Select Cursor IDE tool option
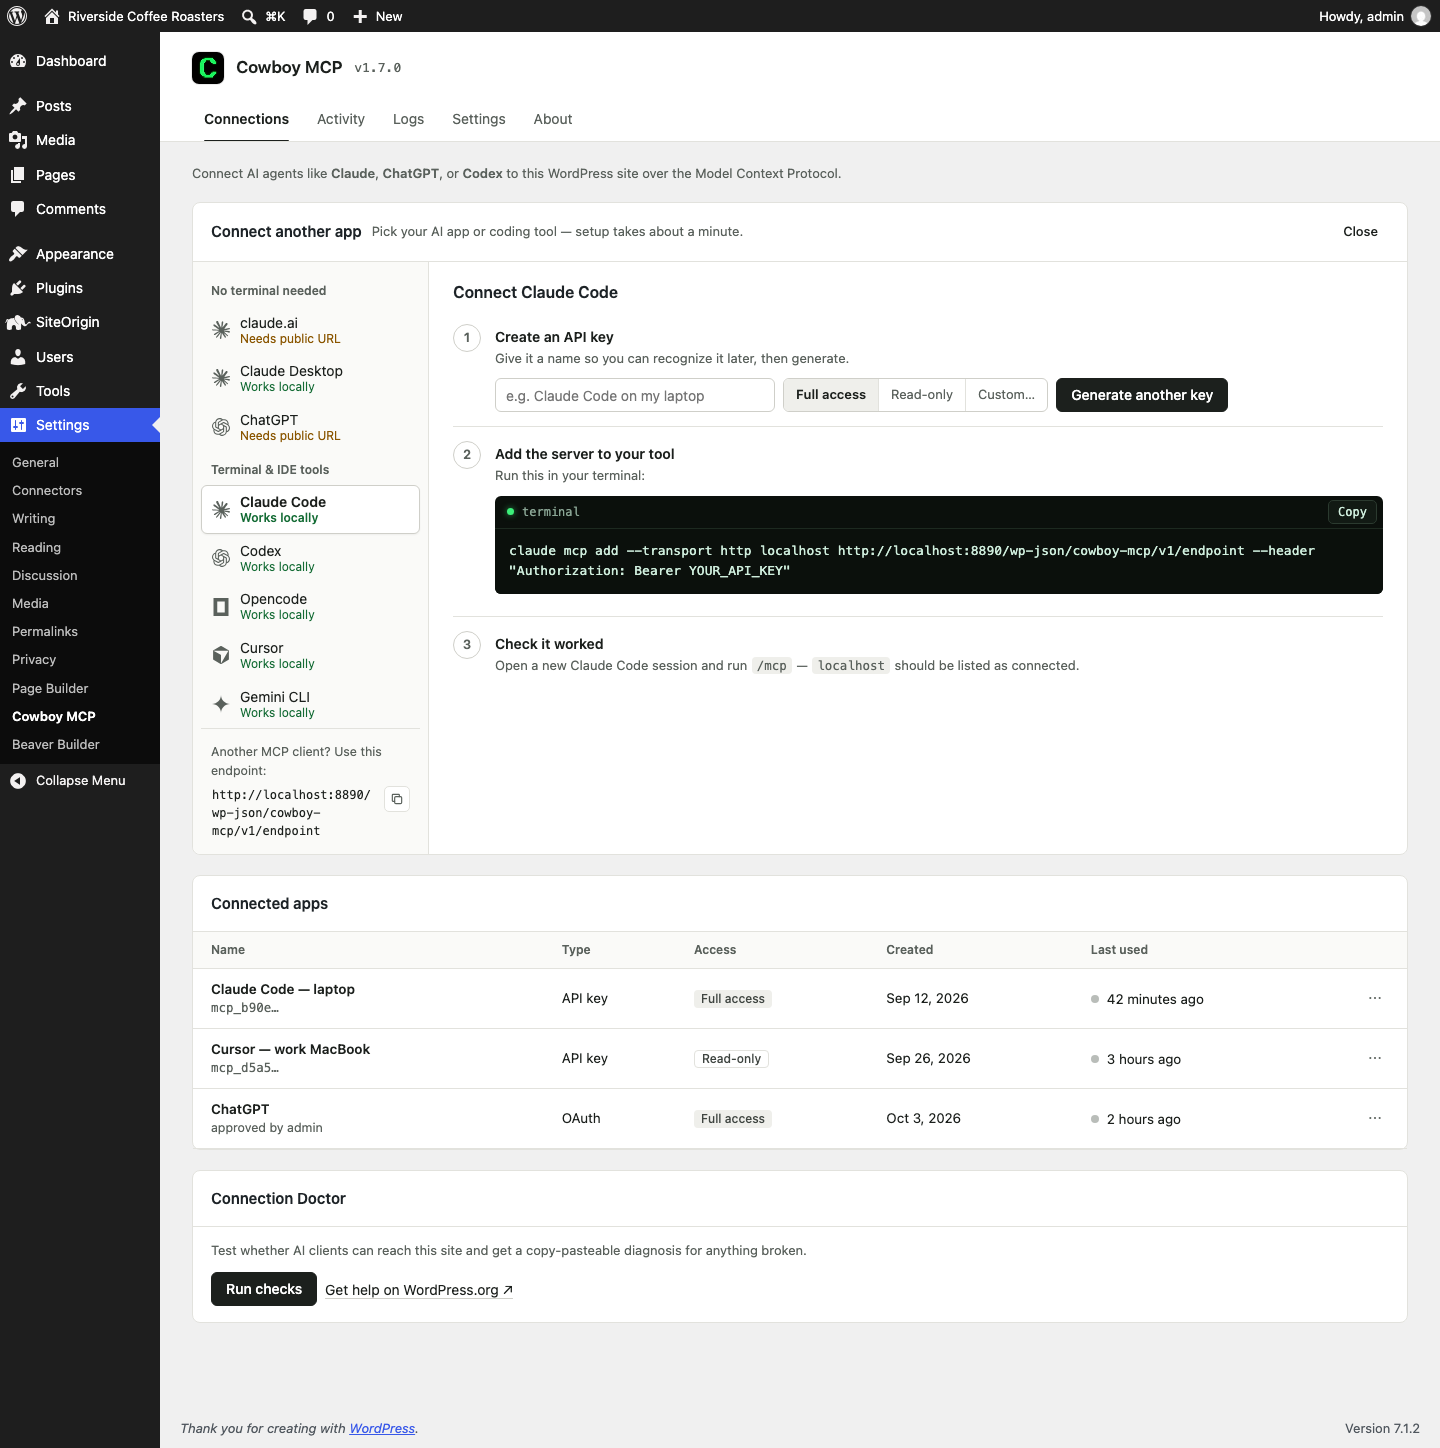The height and width of the screenshot is (1448, 1440). click(x=310, y=655)
